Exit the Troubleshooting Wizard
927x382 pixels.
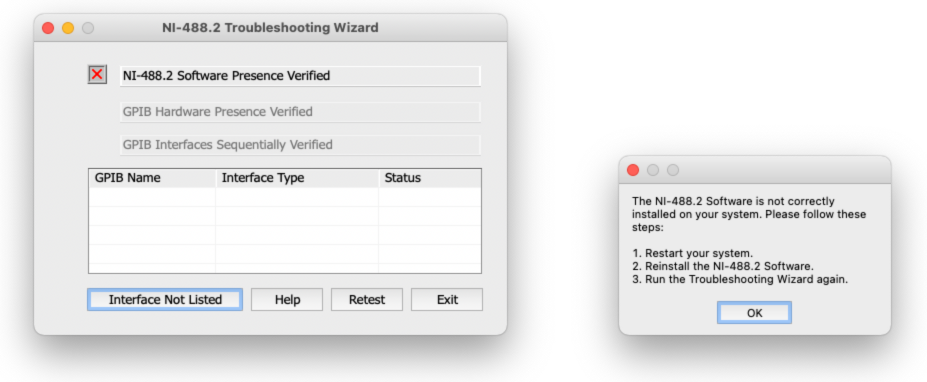pos(447,300)
